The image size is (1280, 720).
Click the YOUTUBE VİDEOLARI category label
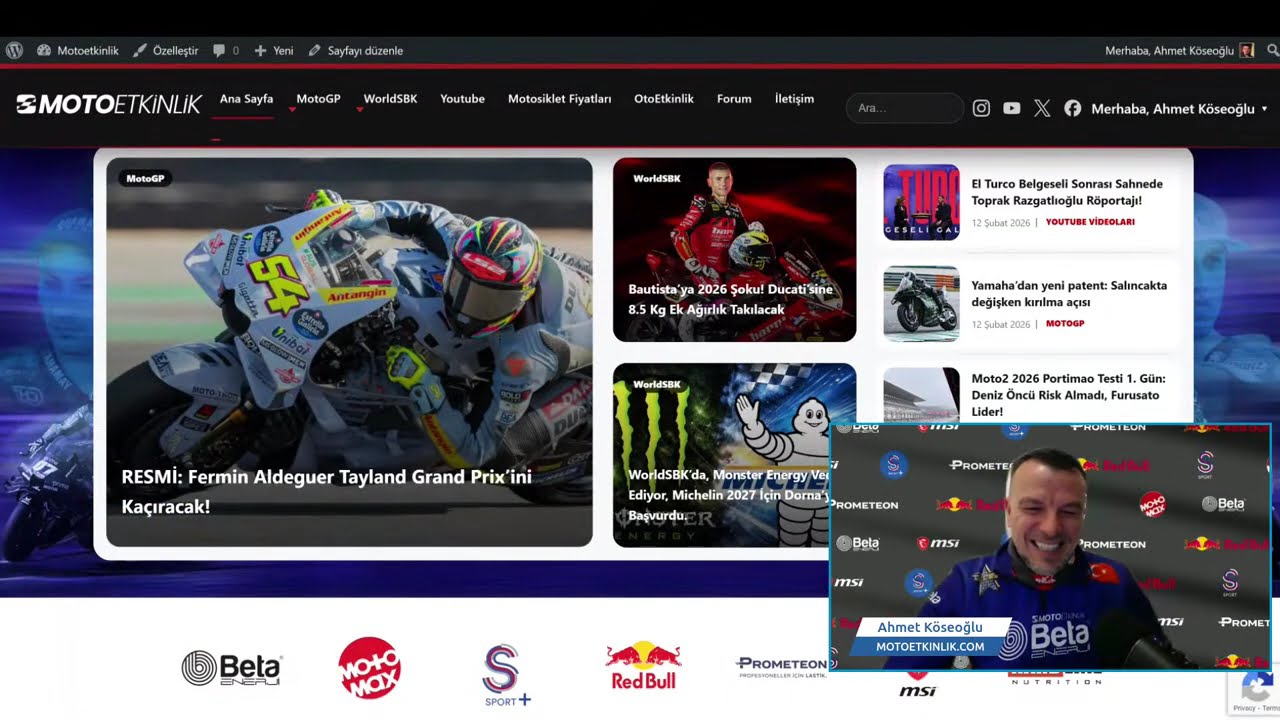pyautogui.click(x=1090, y=222)
